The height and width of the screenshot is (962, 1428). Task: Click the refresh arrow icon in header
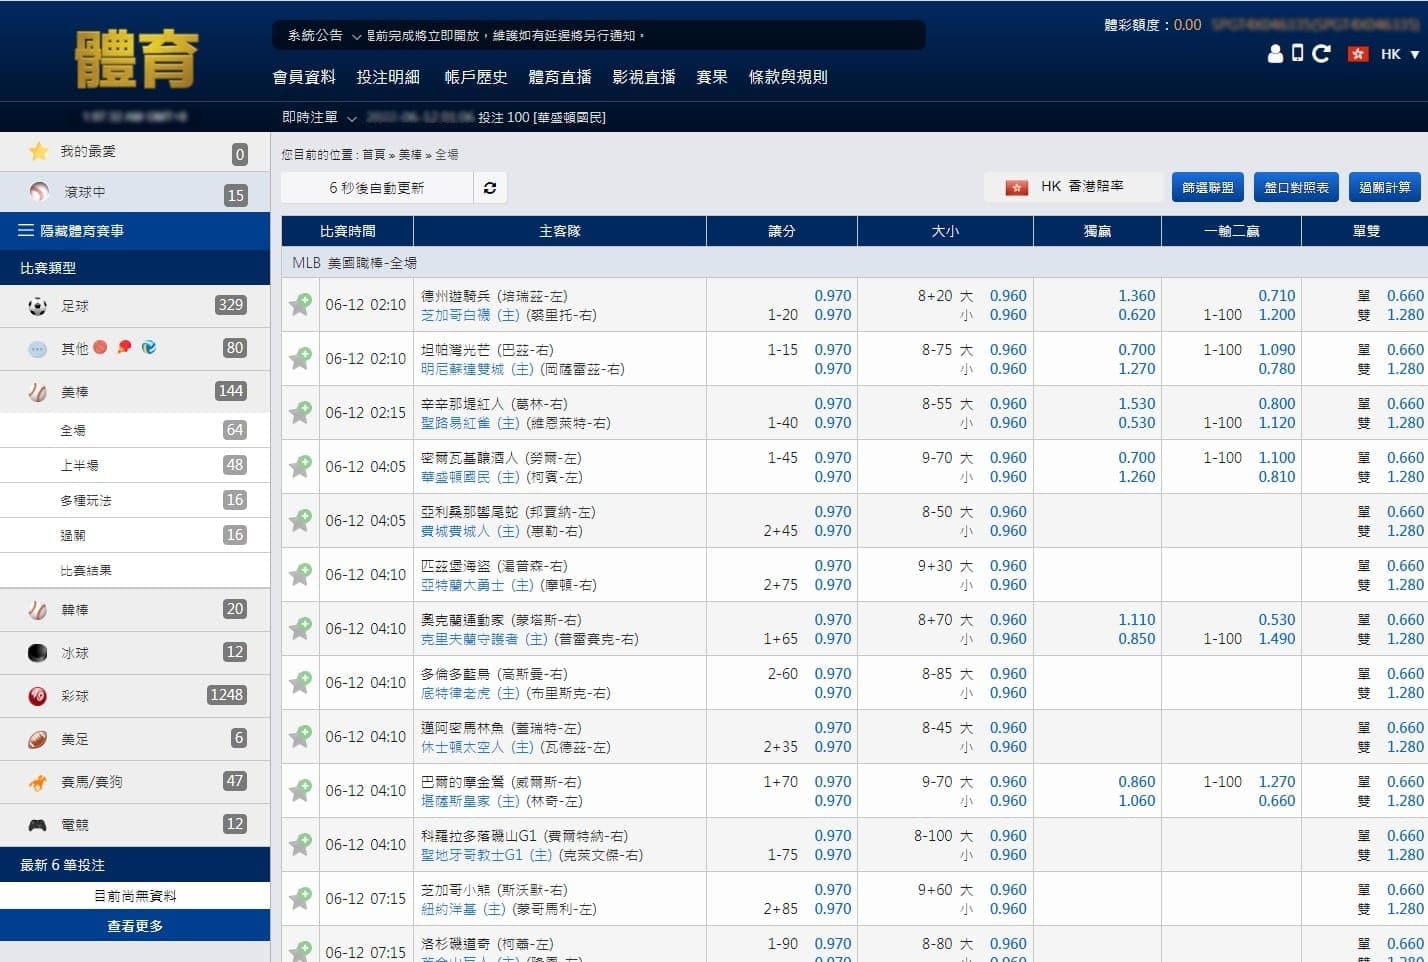[1321, 54]
